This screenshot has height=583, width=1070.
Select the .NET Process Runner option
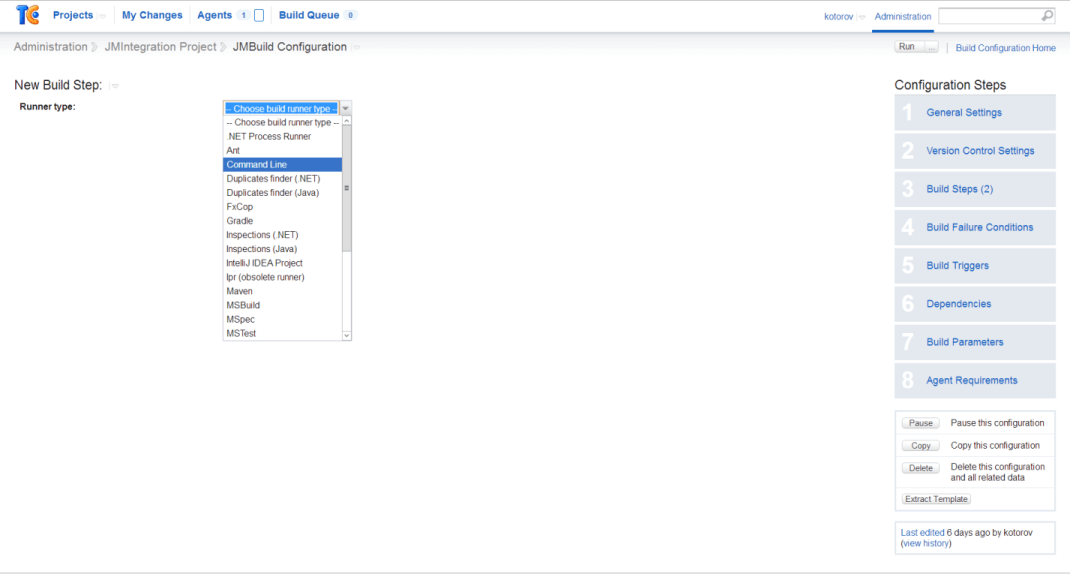point(283,137)
